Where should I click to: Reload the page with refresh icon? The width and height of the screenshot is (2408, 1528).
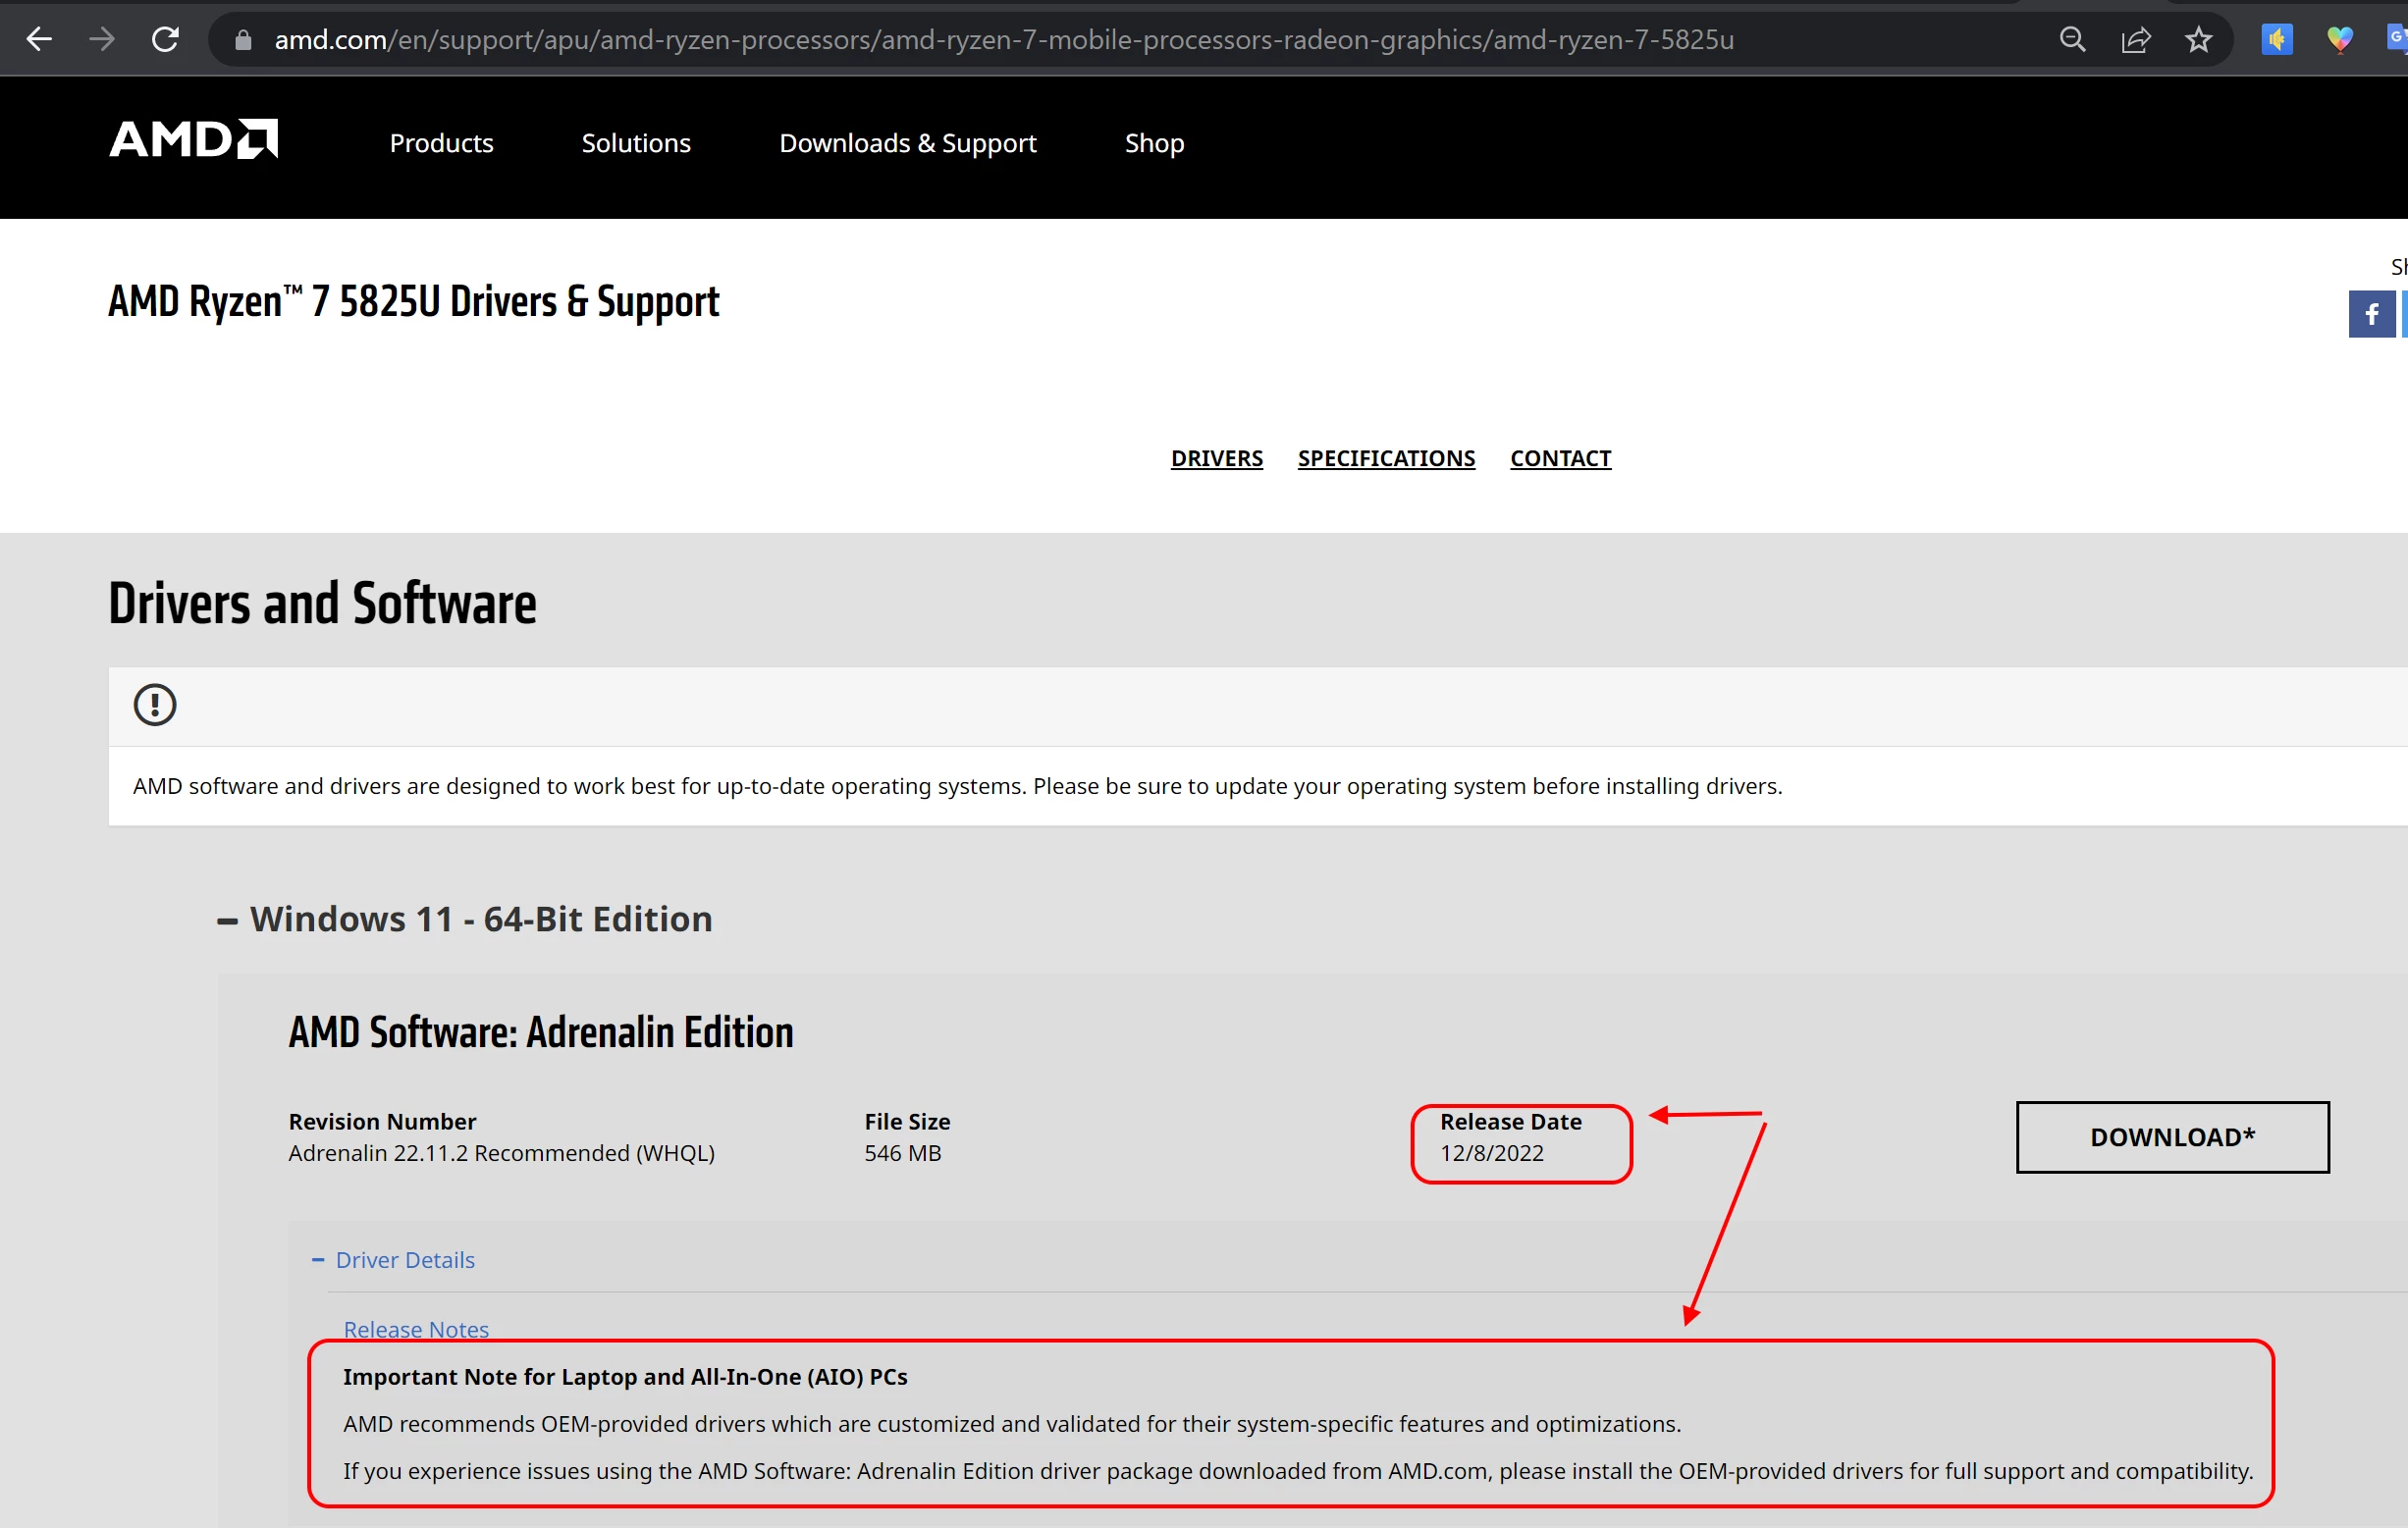click(x=165, y=40)
